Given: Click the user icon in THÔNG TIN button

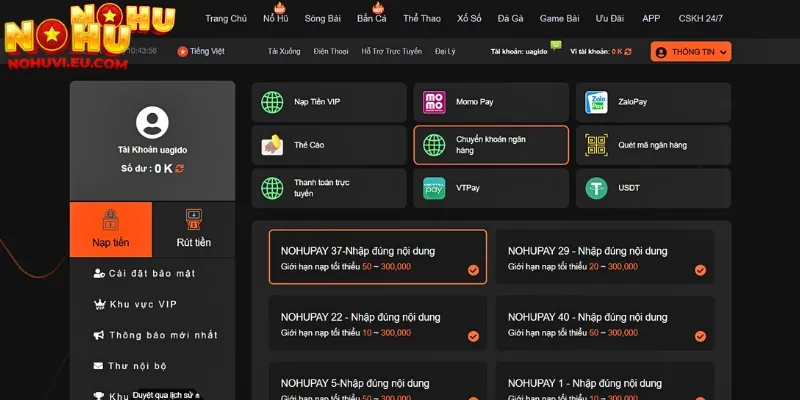Looking at the screenshot, I should (661, 52).
